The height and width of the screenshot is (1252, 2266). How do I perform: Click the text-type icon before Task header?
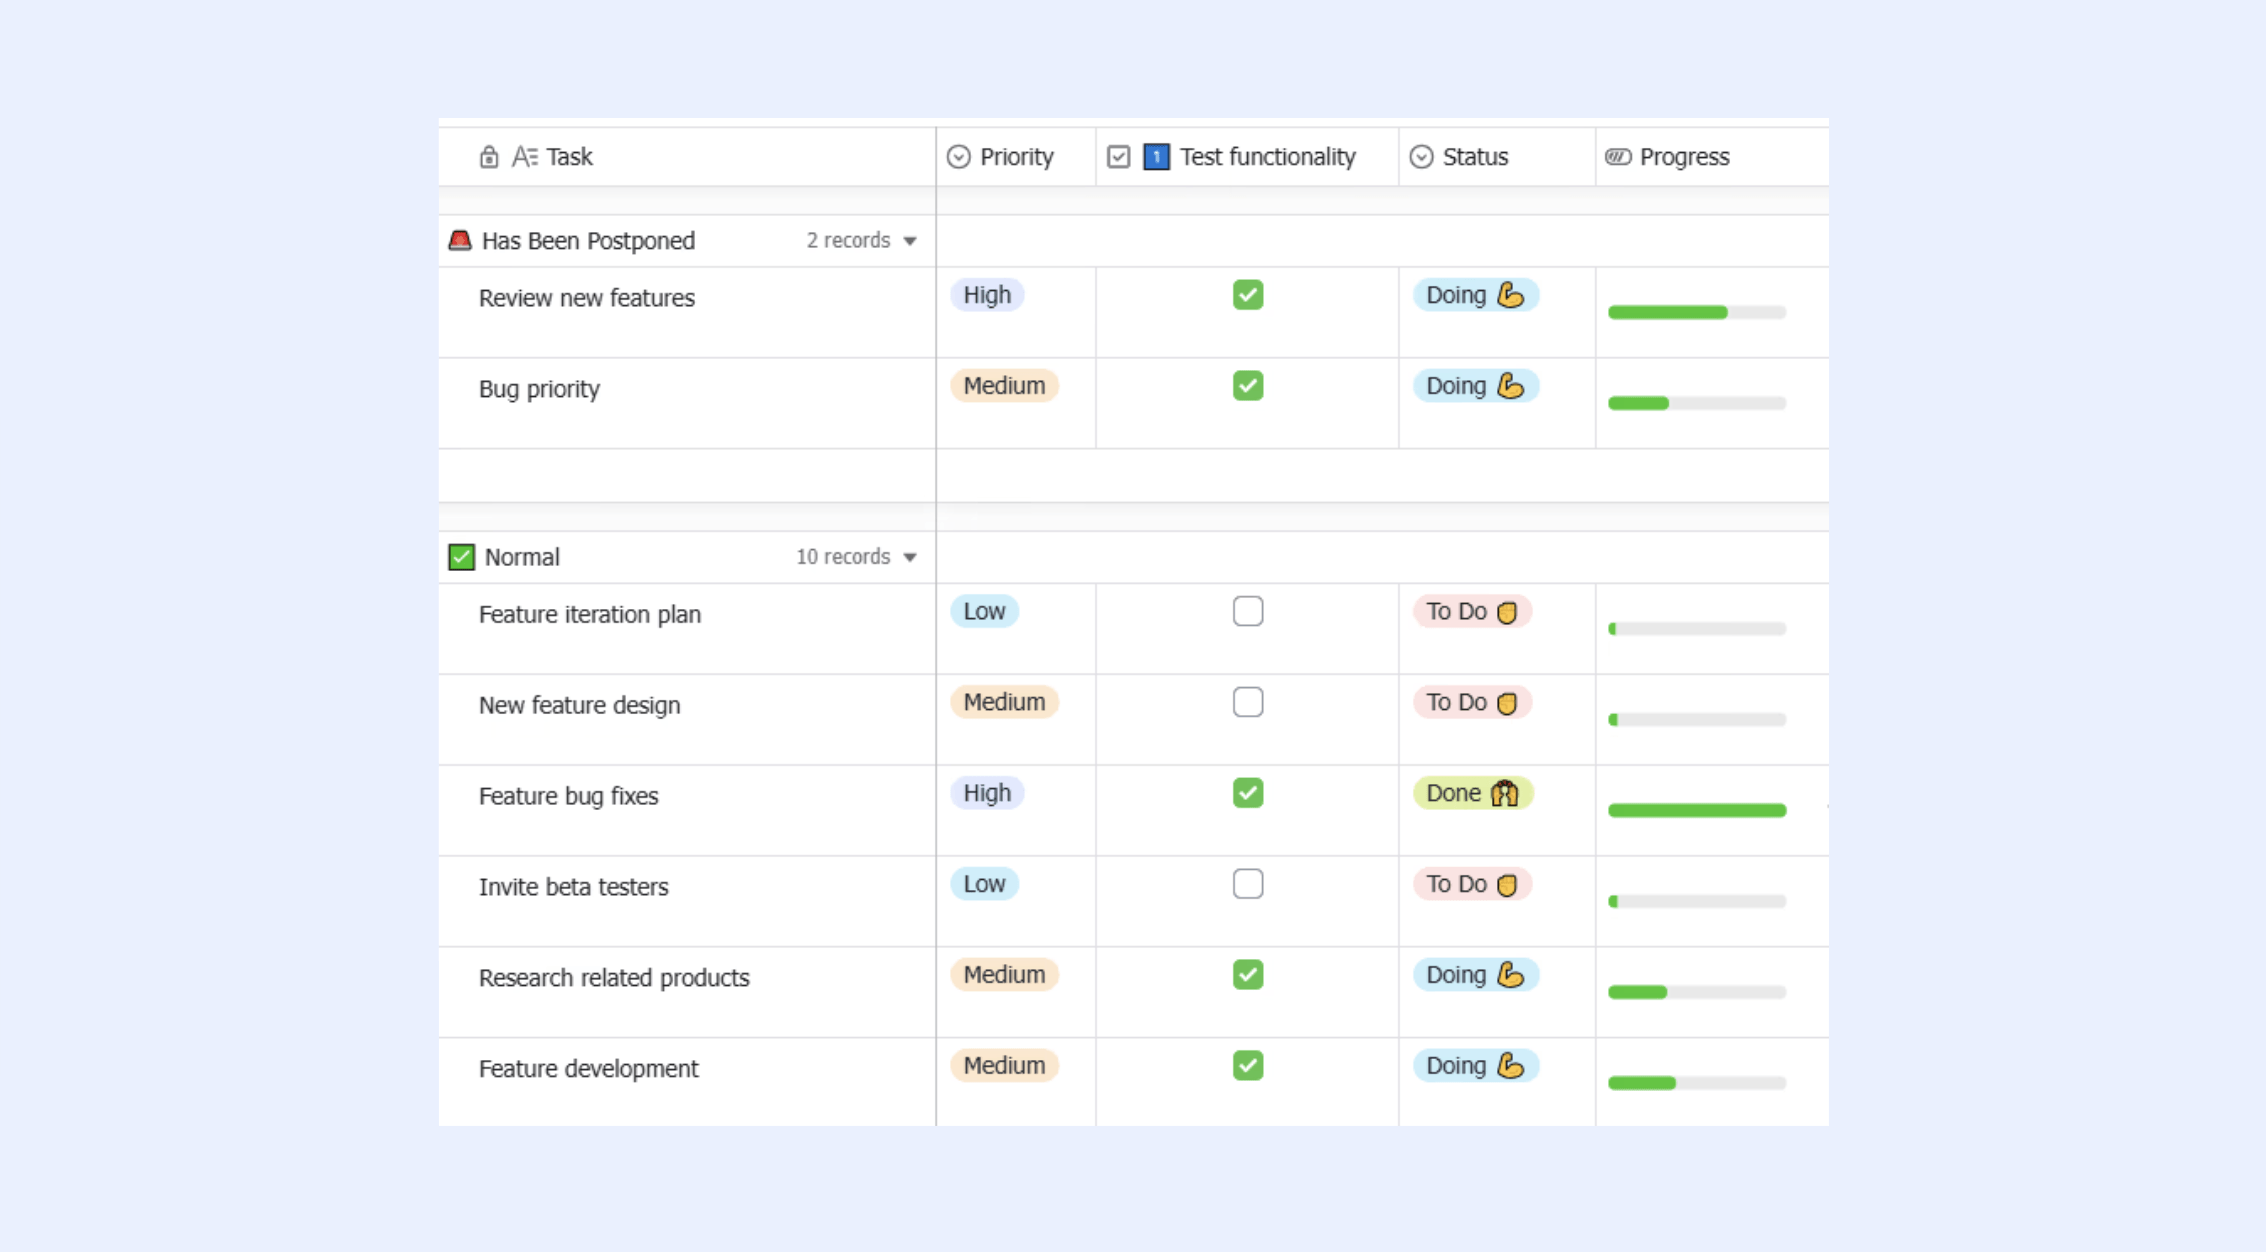click(524, 157)
